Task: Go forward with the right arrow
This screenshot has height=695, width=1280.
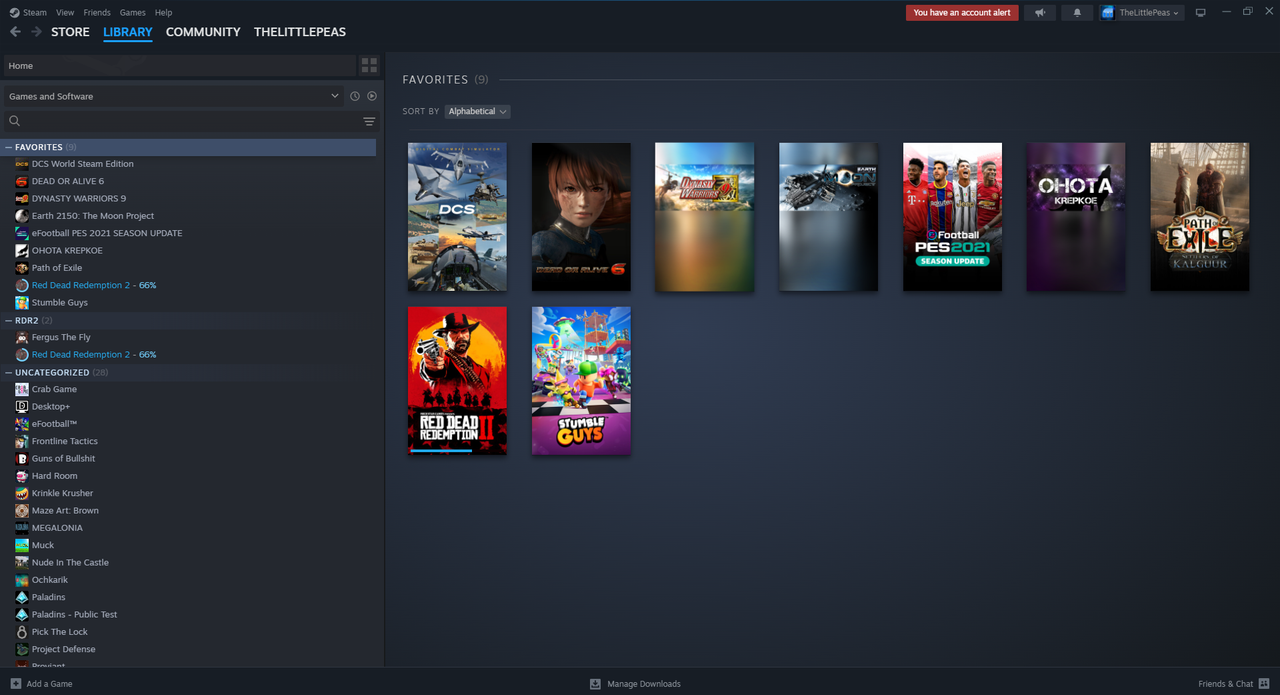Action: tap(36, 32)
